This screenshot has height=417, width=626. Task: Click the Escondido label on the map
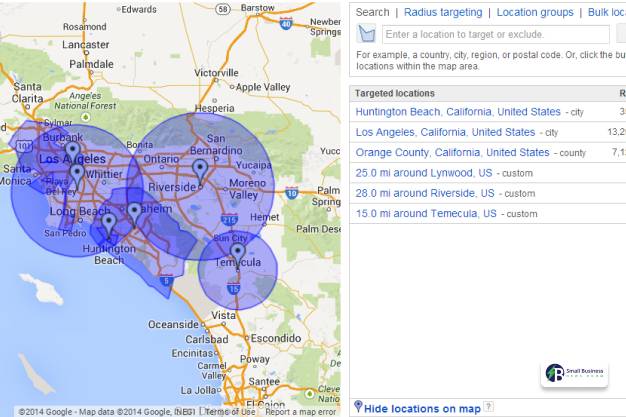coord(276,338)
